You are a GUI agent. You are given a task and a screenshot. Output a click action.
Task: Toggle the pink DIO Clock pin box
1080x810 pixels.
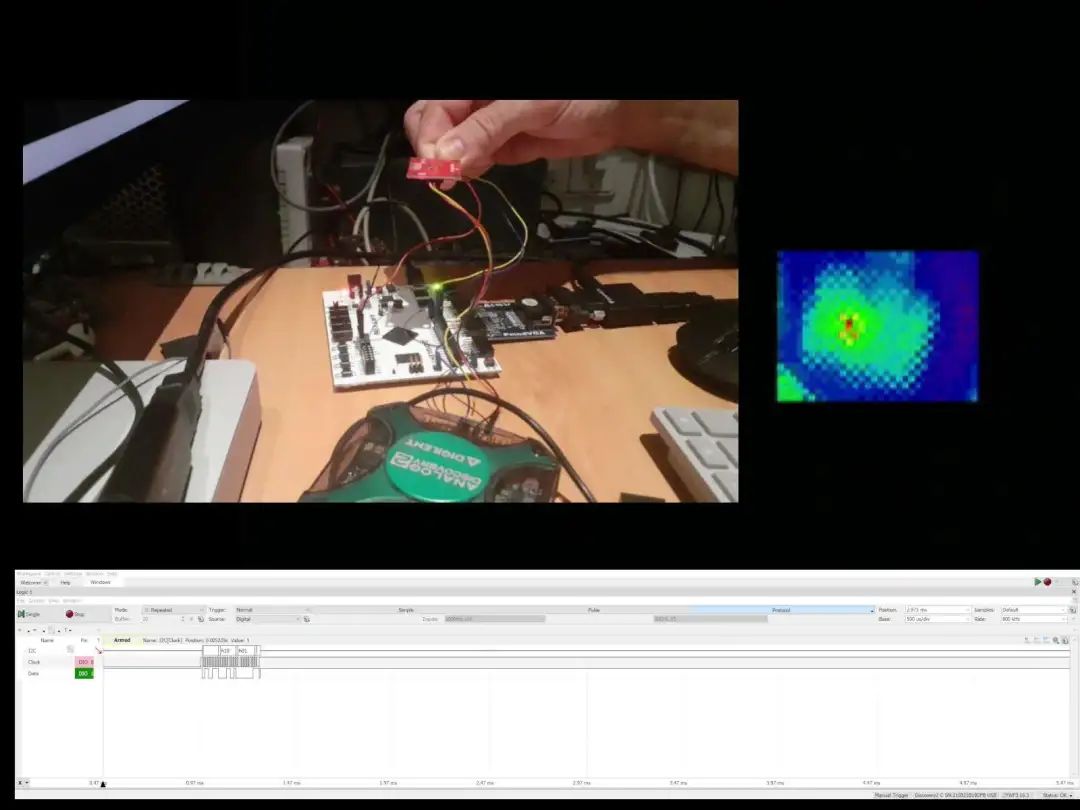[84, 662]
